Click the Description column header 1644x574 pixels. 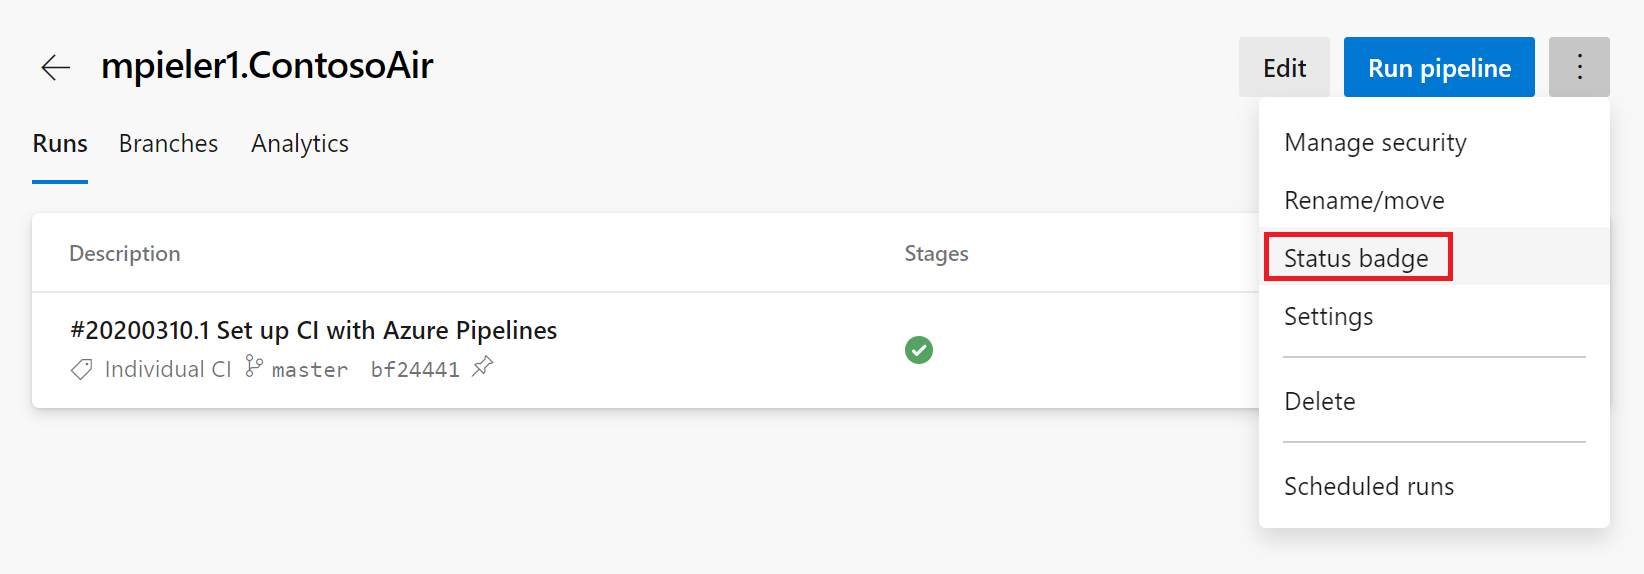[125, 254]
